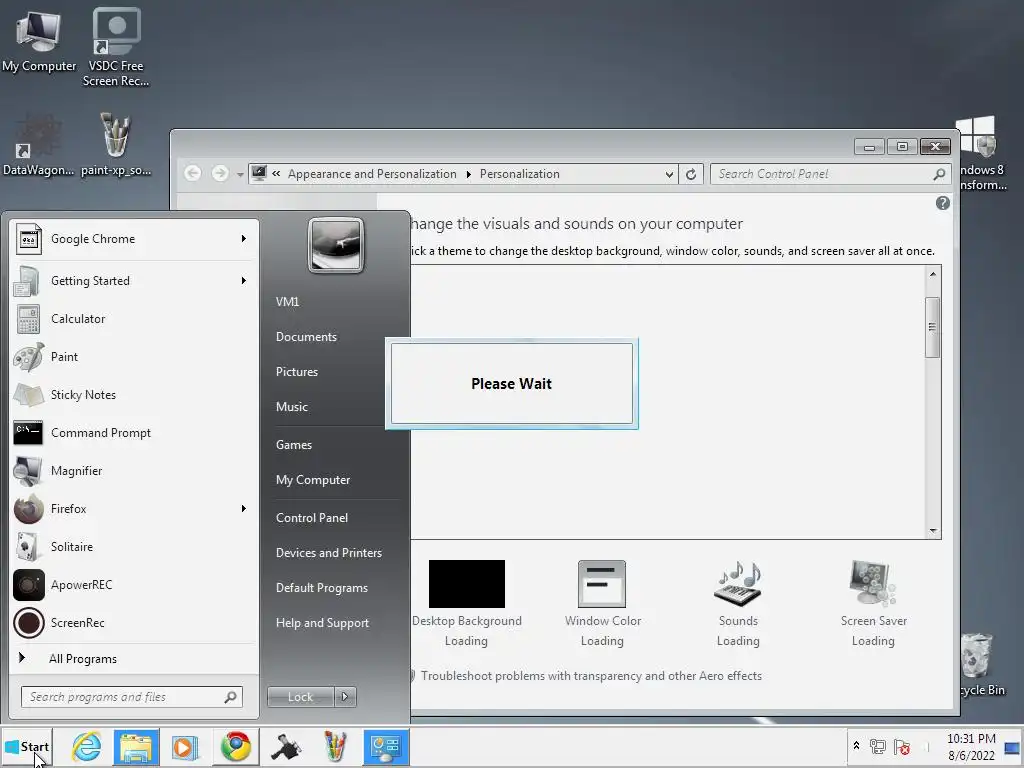Viewport: 1024px width, 768px height.
Task: Click the Solitaire card icon
Action: [29, 546]
